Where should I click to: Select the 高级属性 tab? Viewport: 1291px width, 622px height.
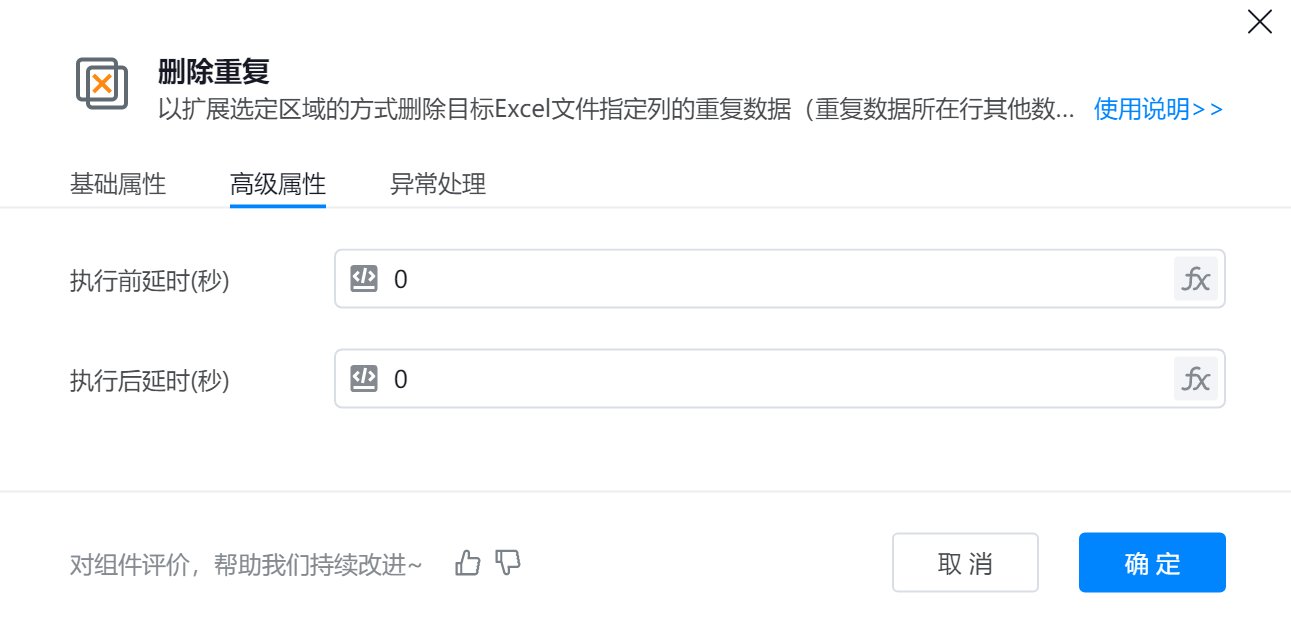tap(278, 185)
